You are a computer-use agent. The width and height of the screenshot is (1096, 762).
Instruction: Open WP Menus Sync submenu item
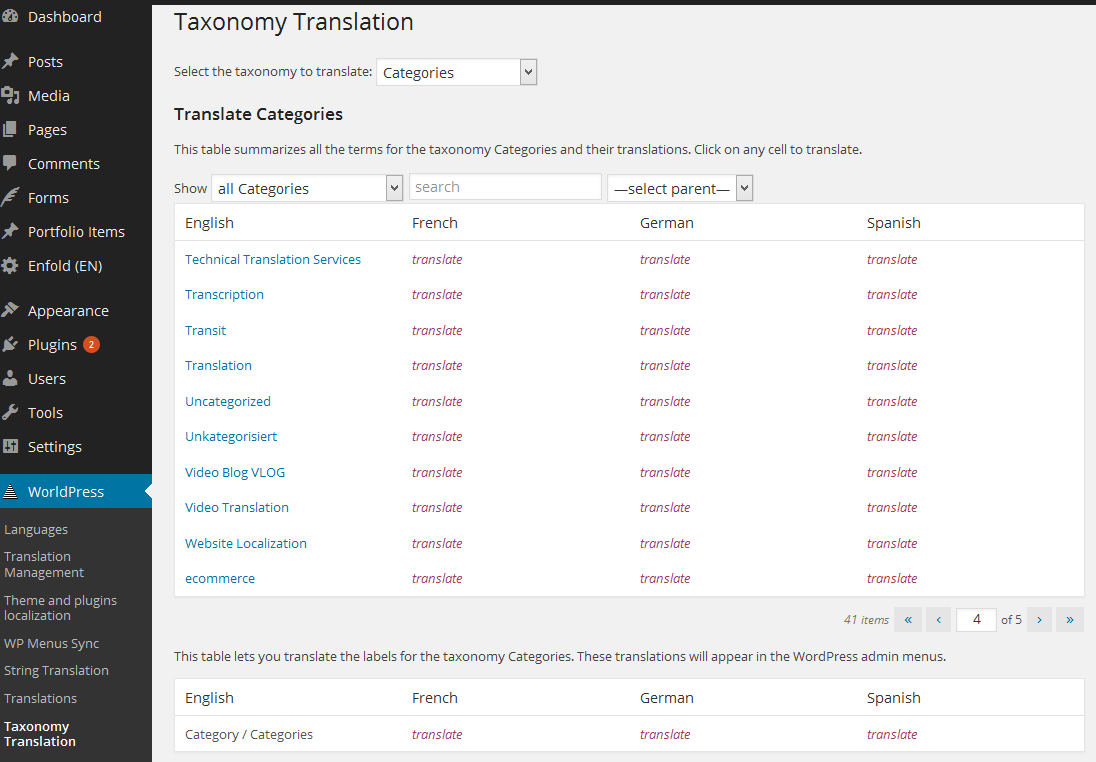pyautogui.click(x=51, y=643)
